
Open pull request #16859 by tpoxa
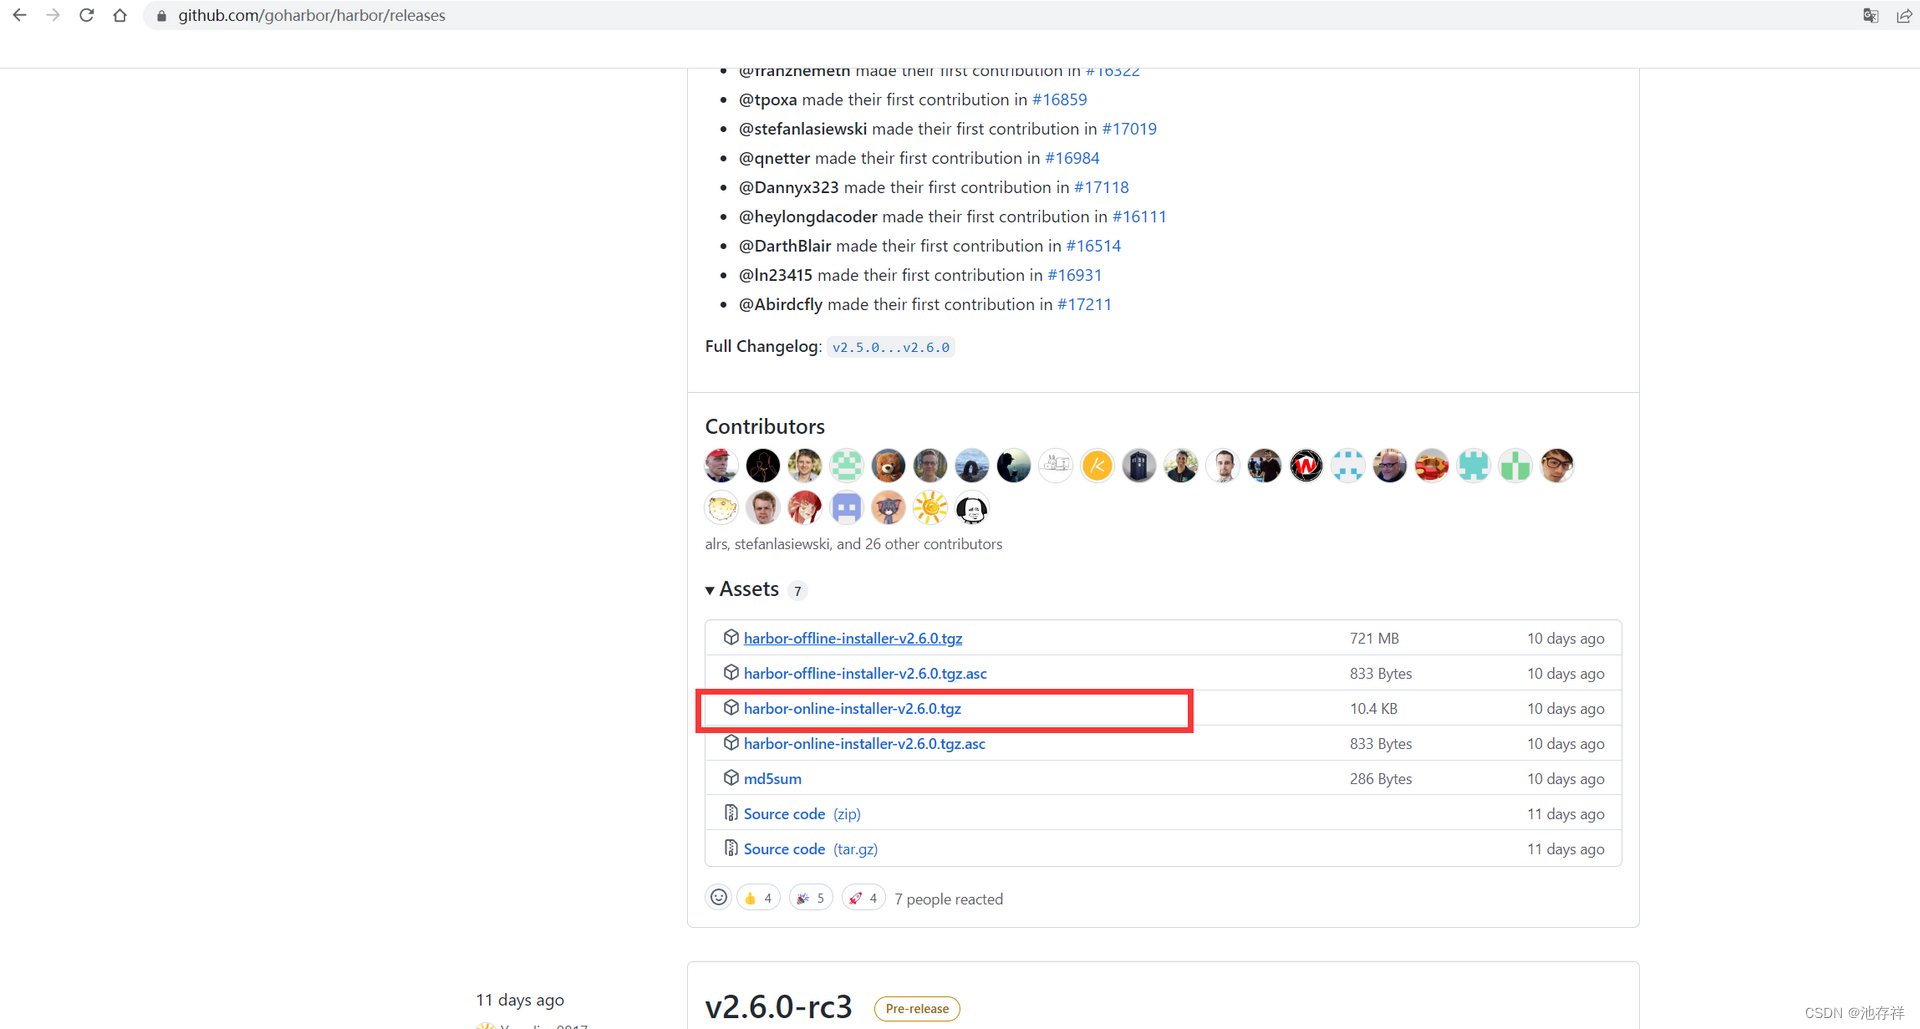point(1059,100)
